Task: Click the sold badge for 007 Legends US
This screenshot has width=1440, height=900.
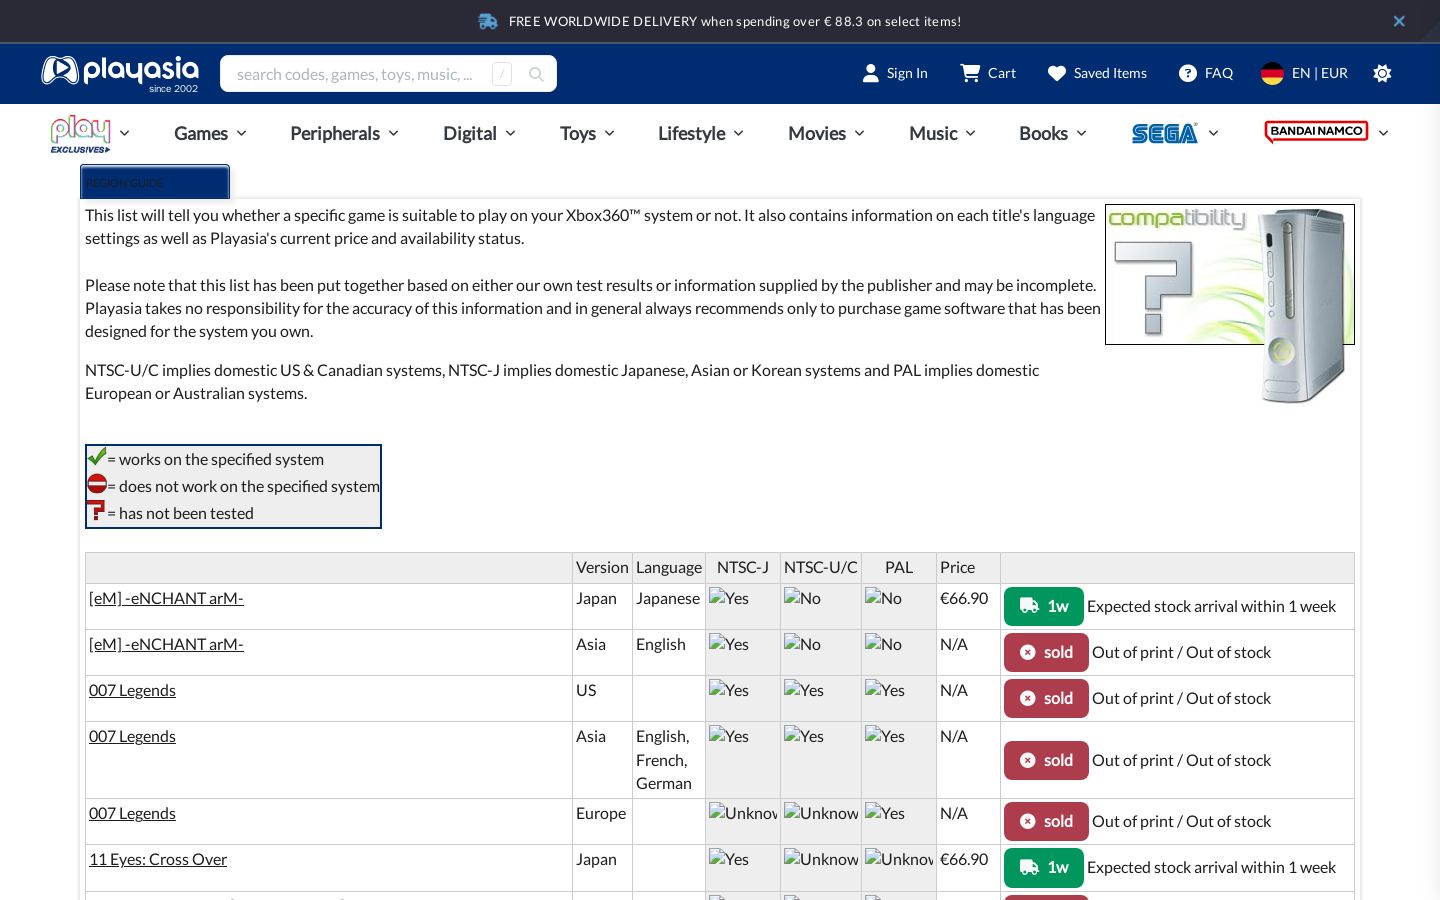Action: (1046, 698)
